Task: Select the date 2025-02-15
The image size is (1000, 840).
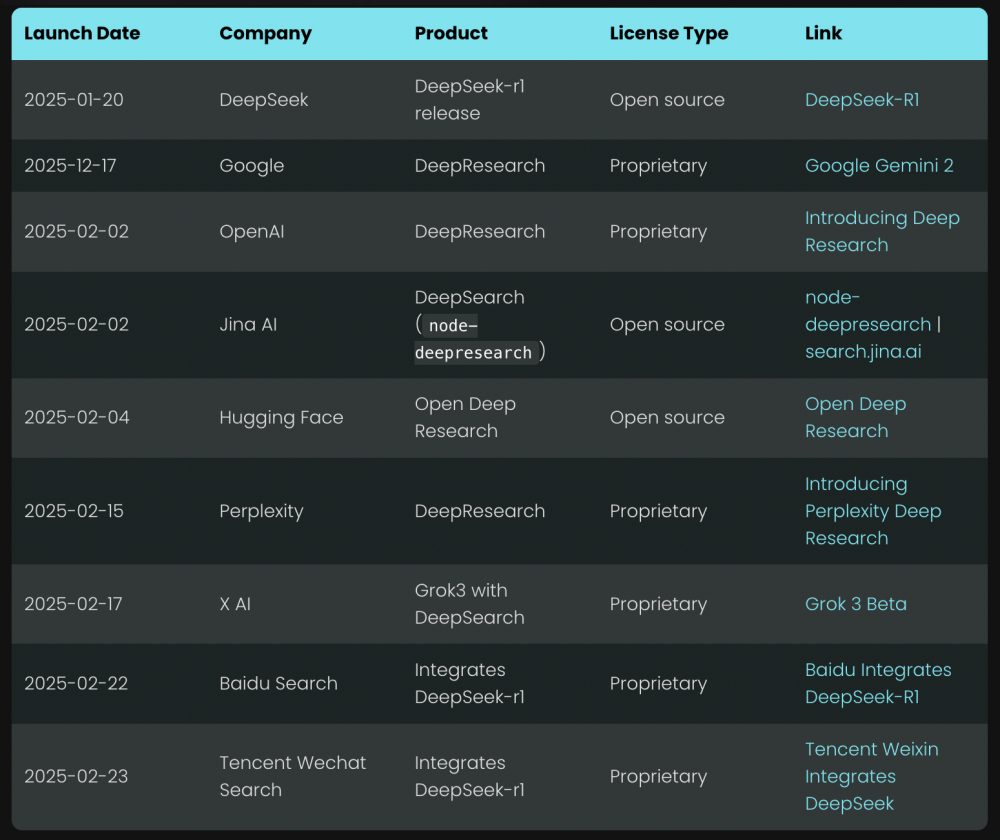Action: tap(74, 510)
